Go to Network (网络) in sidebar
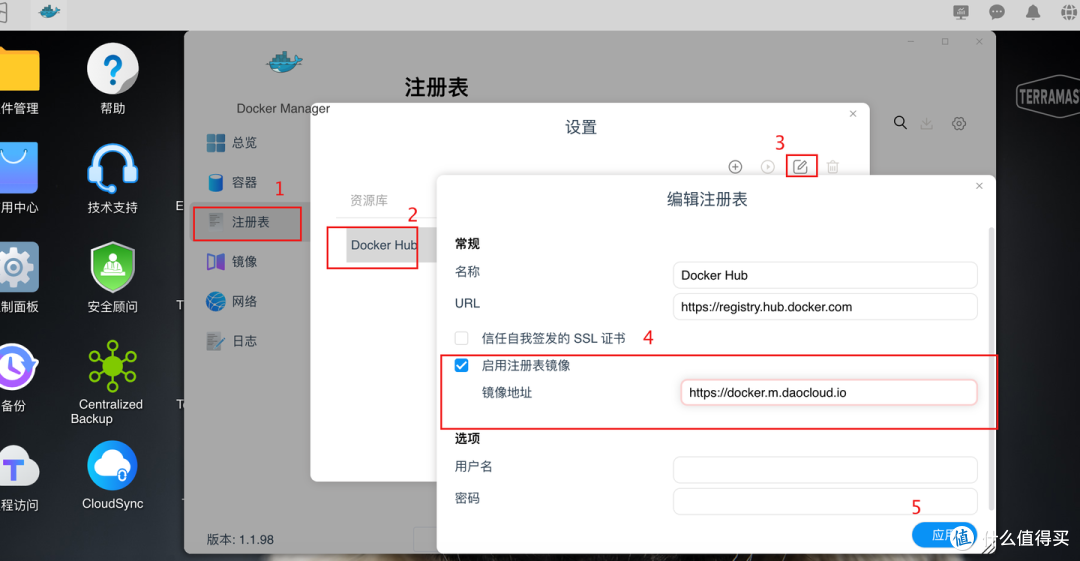 coord(245,302)
